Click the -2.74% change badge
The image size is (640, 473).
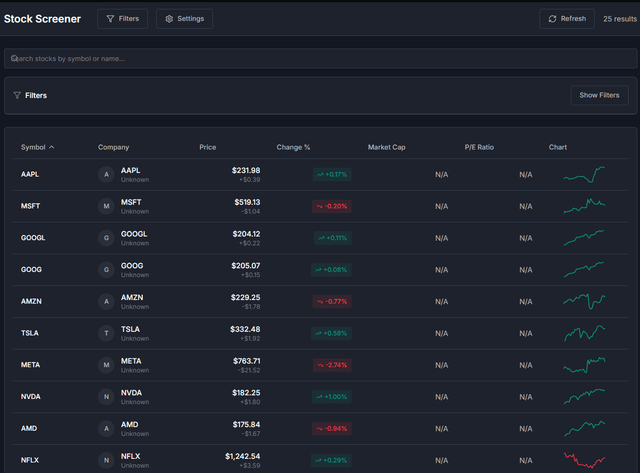(x=332, y=365)
